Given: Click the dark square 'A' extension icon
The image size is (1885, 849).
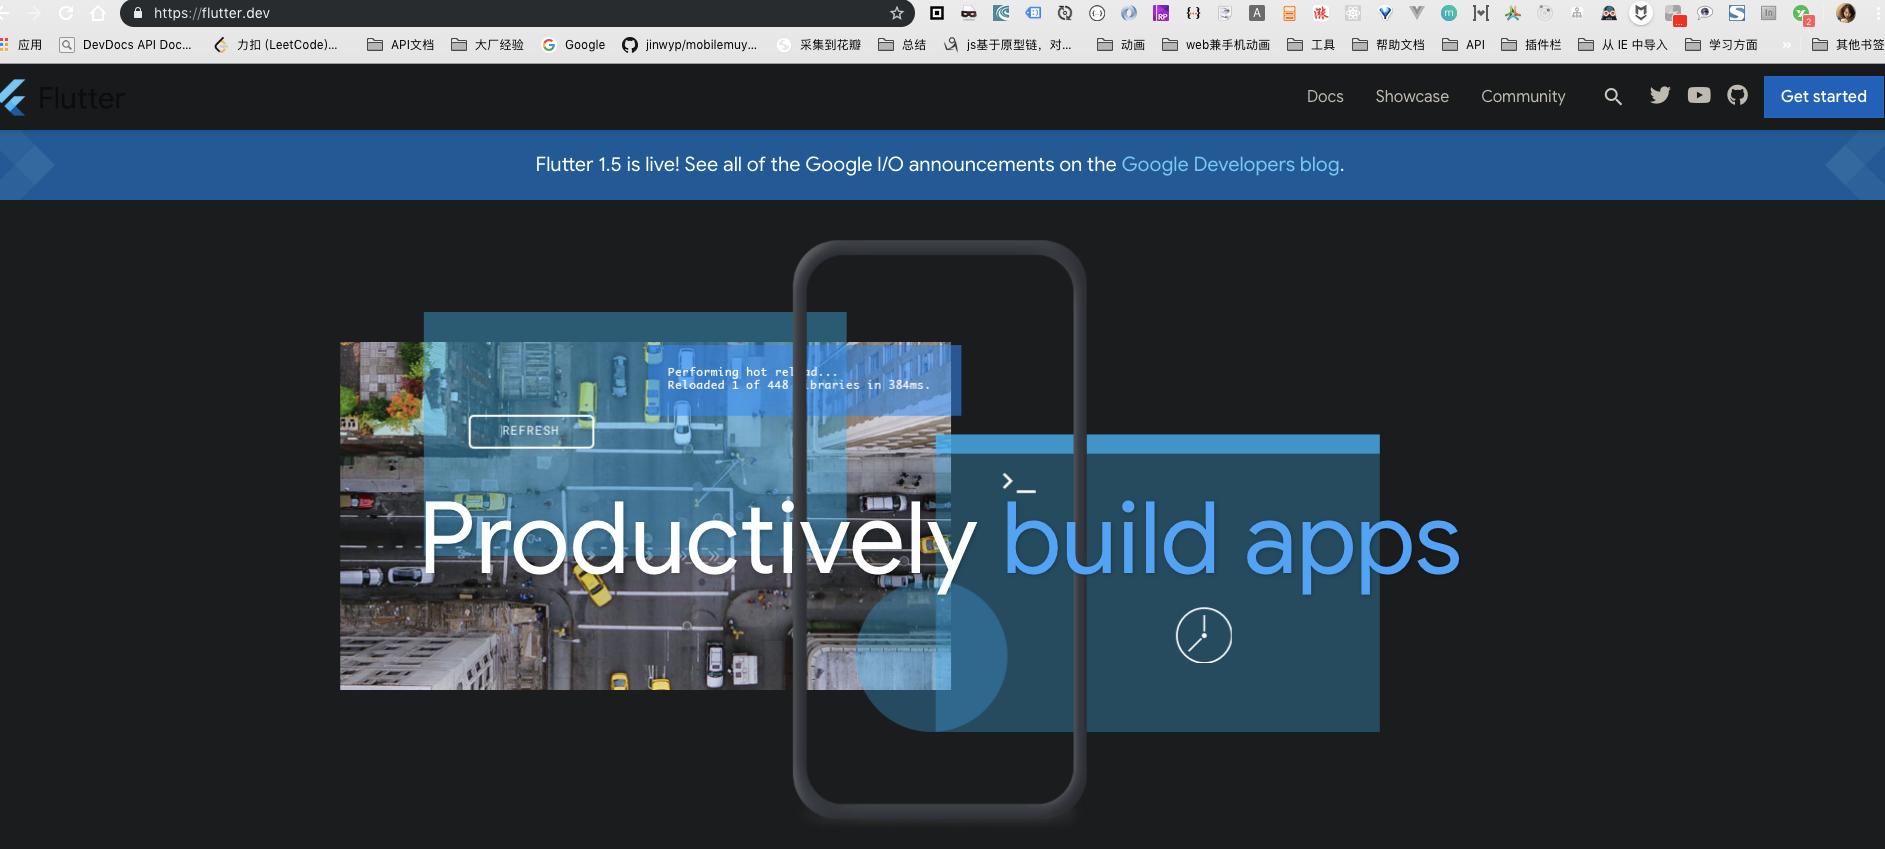Looking at the screenshot, I should click(1257, 13).
